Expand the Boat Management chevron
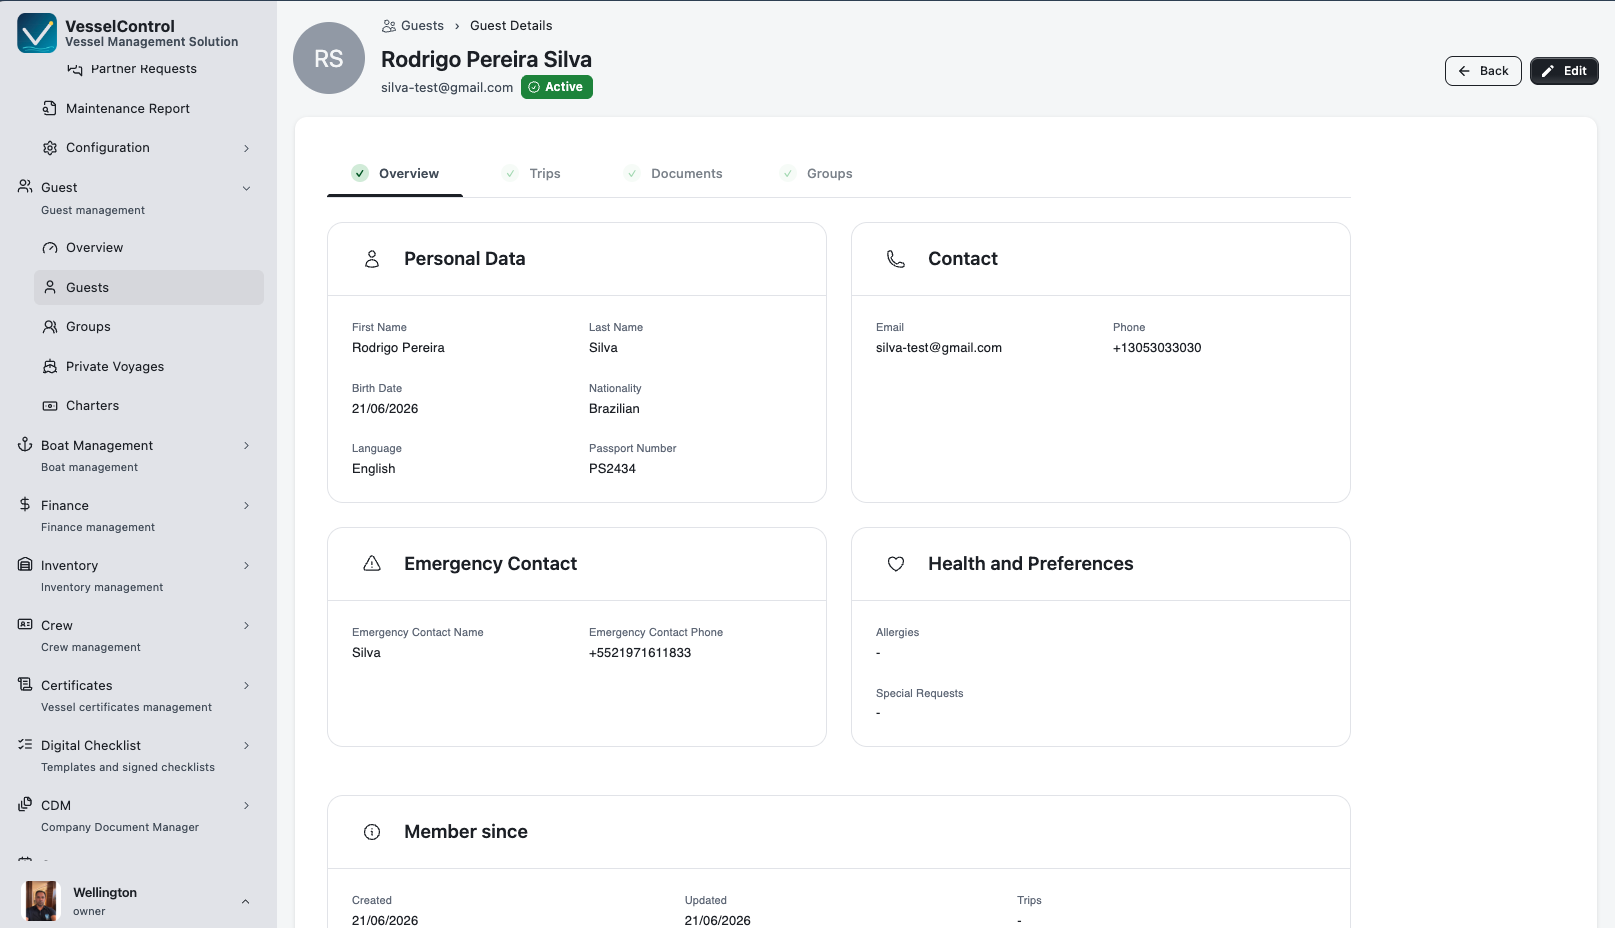This screenshot has width=1615, height=928. 246,446
